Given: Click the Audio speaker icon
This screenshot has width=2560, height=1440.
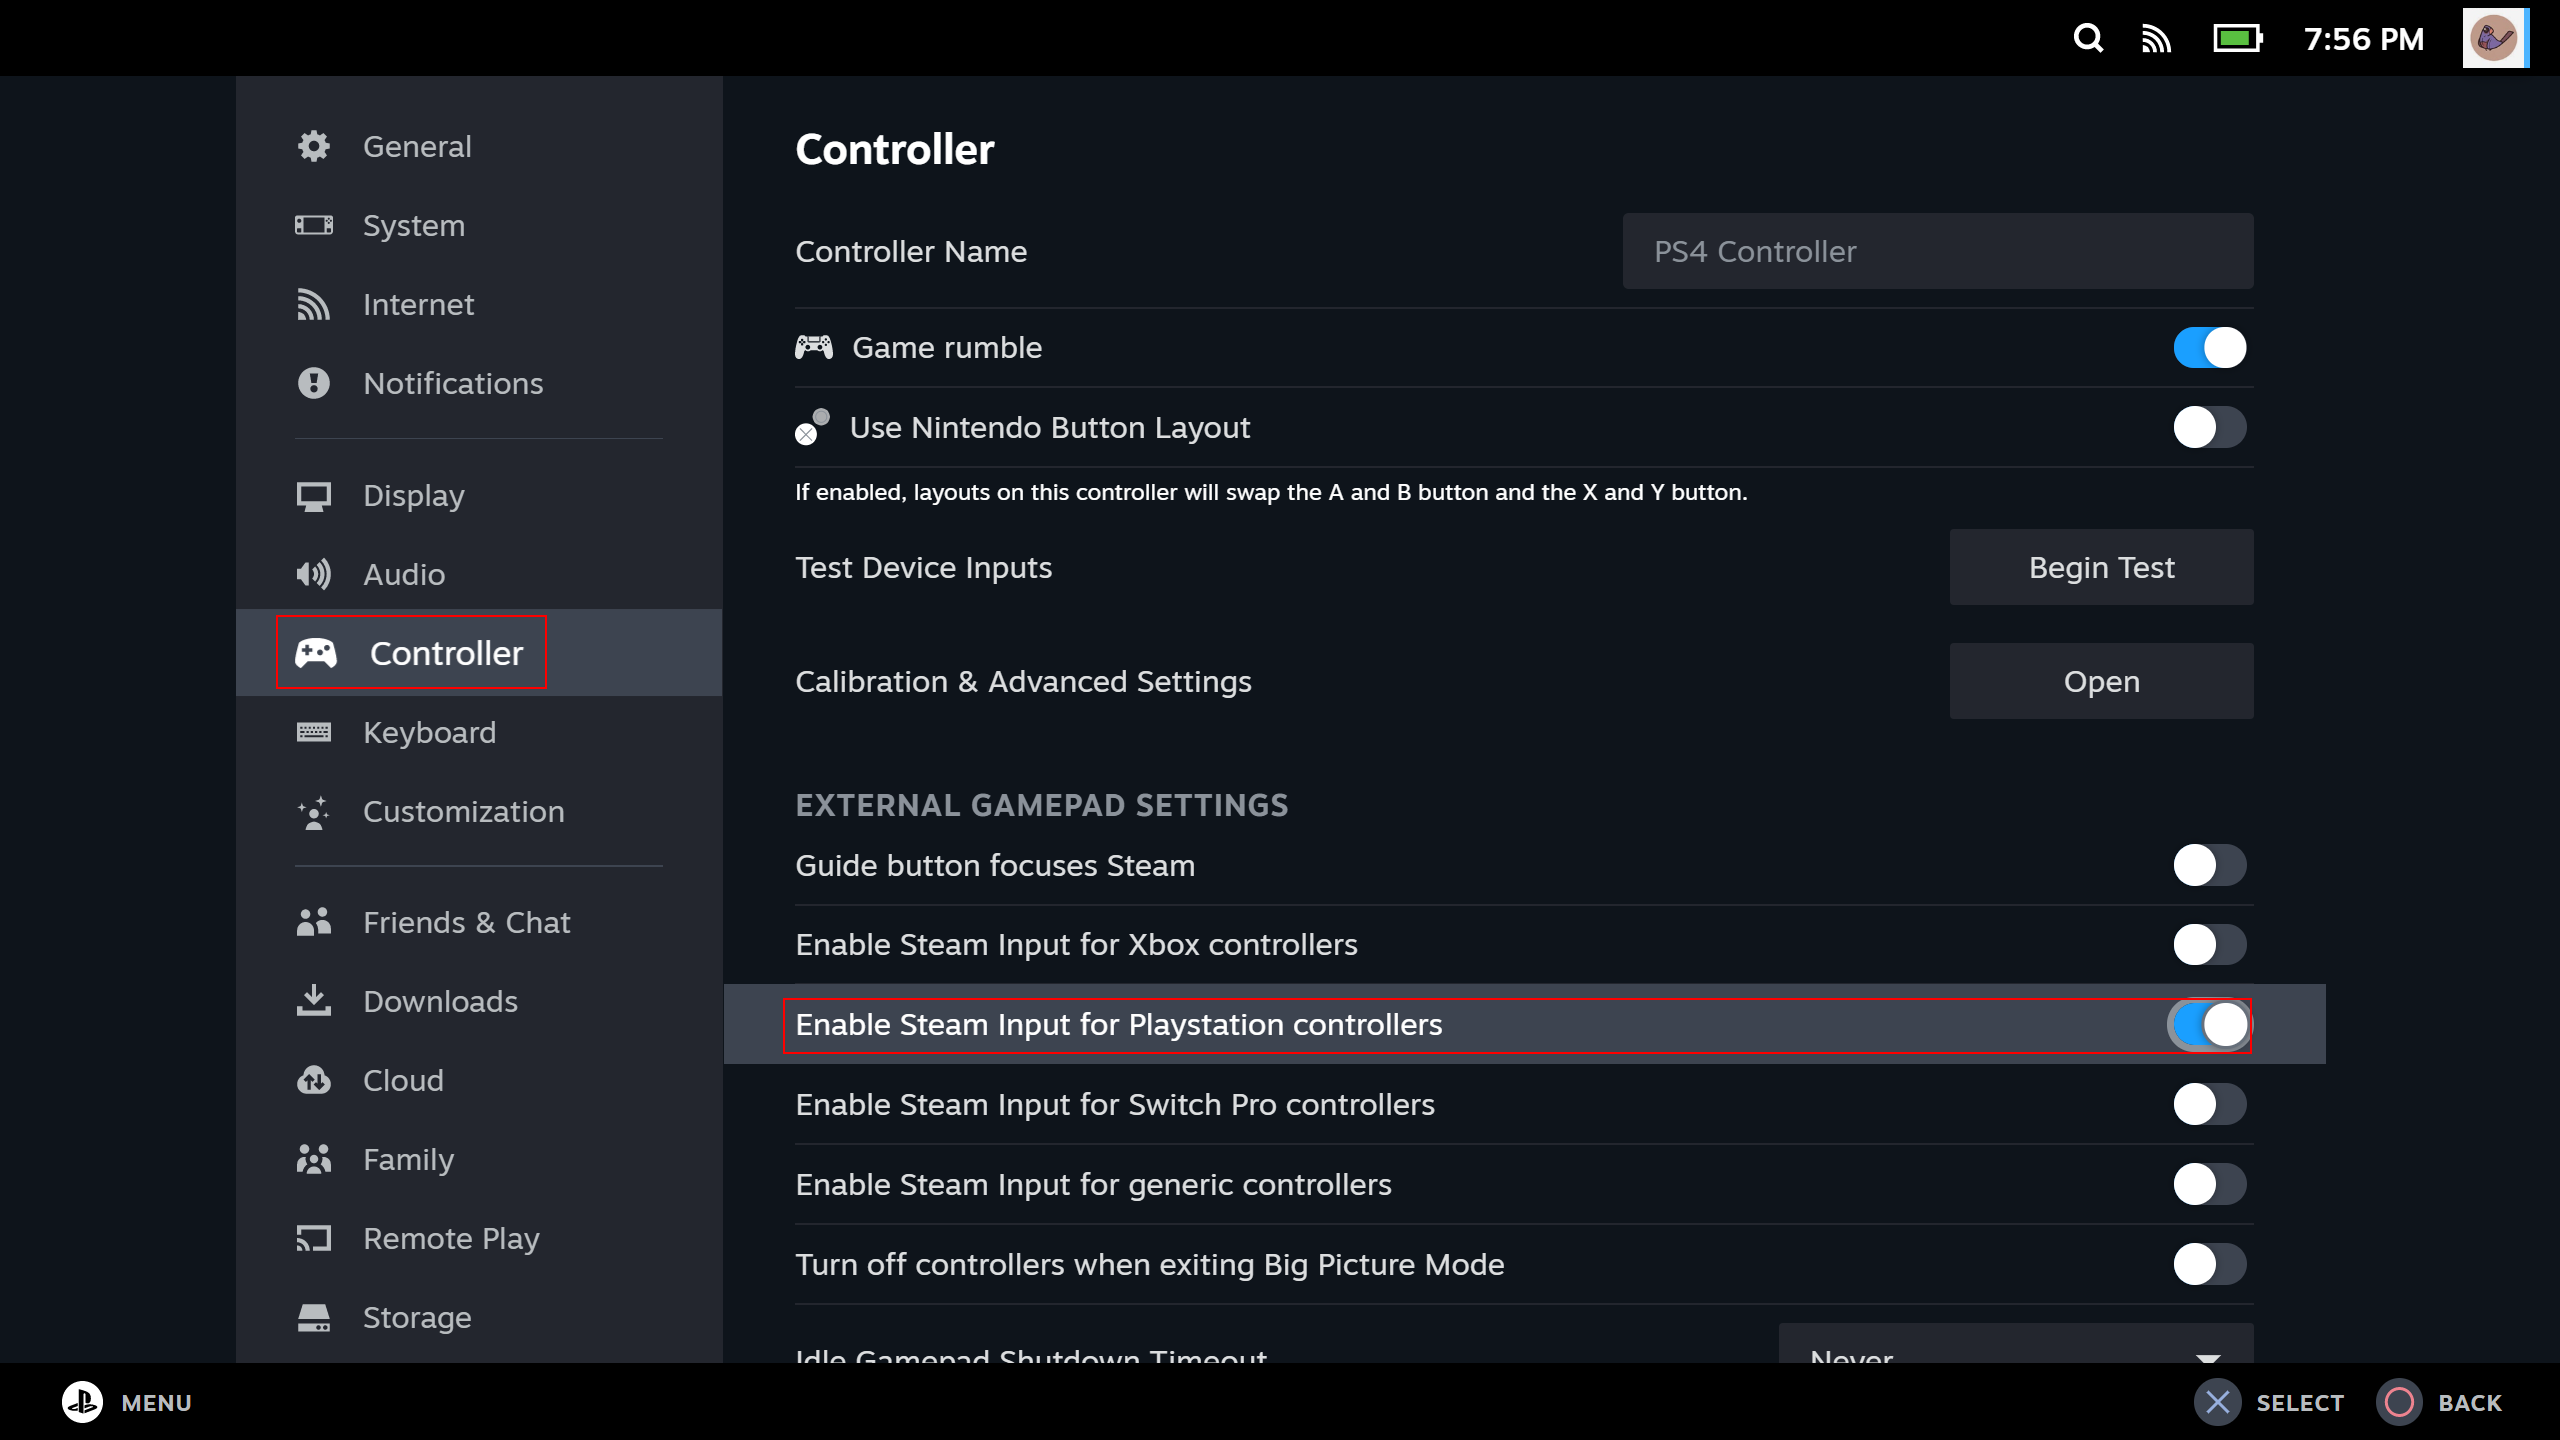Looking at the screenshot, I should (x=314, y=574).
